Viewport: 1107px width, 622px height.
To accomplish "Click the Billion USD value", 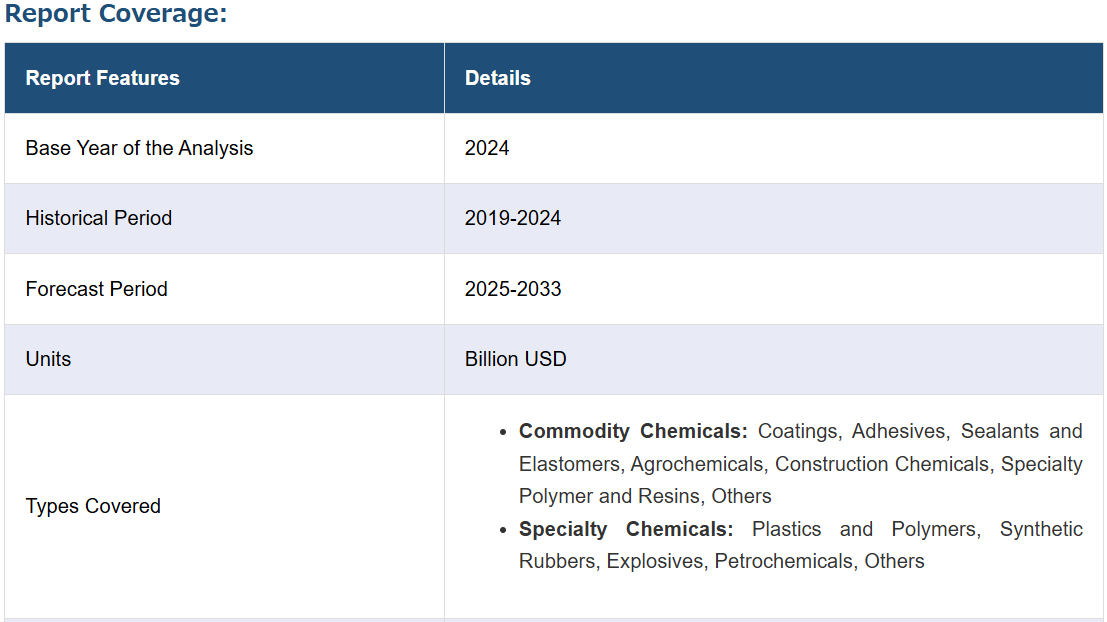I will pyautogui.click(x=515, y=359).
